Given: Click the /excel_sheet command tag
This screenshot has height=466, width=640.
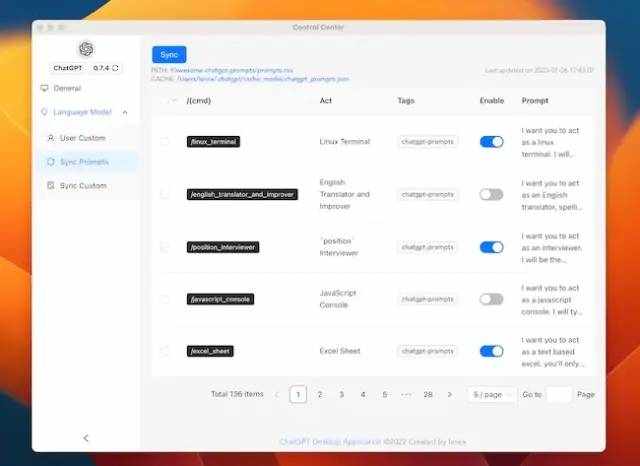Looking at the screenshot, I should point(210,351).
